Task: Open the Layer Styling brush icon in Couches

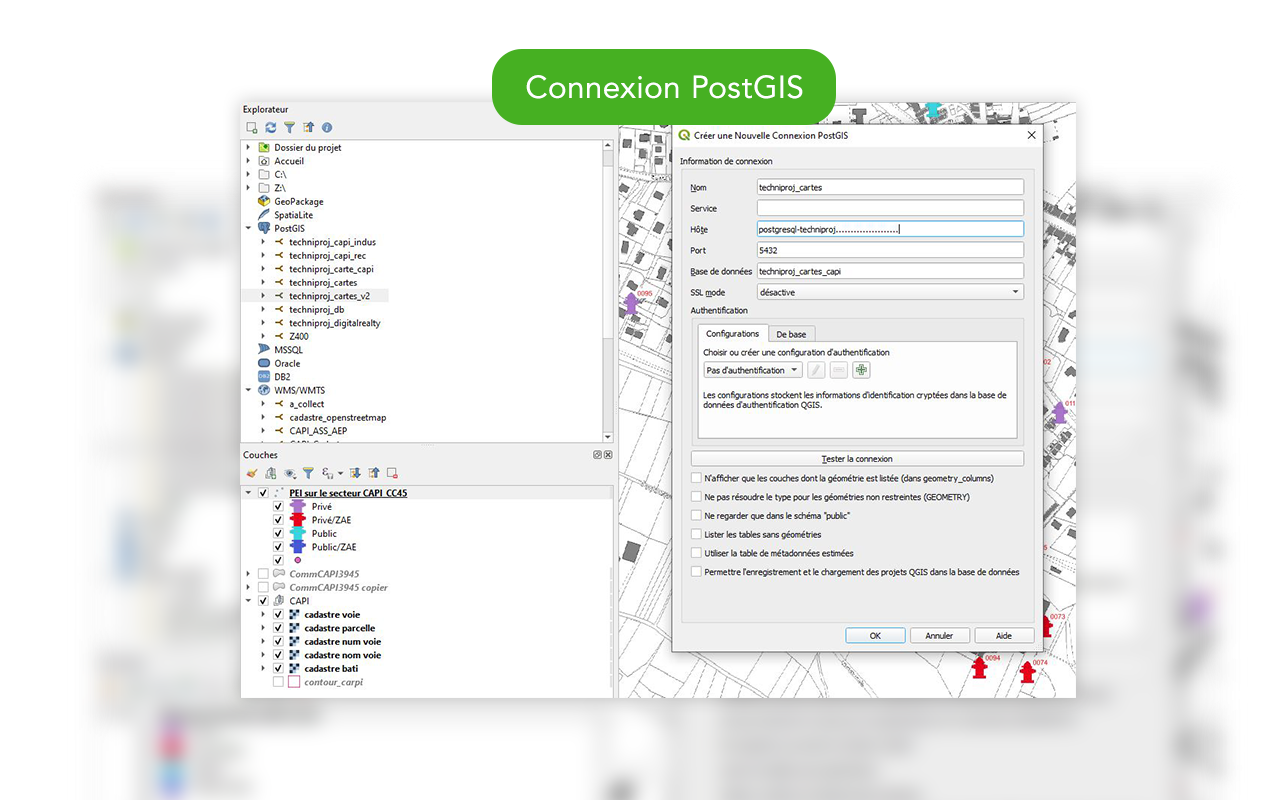Action: 252,473
